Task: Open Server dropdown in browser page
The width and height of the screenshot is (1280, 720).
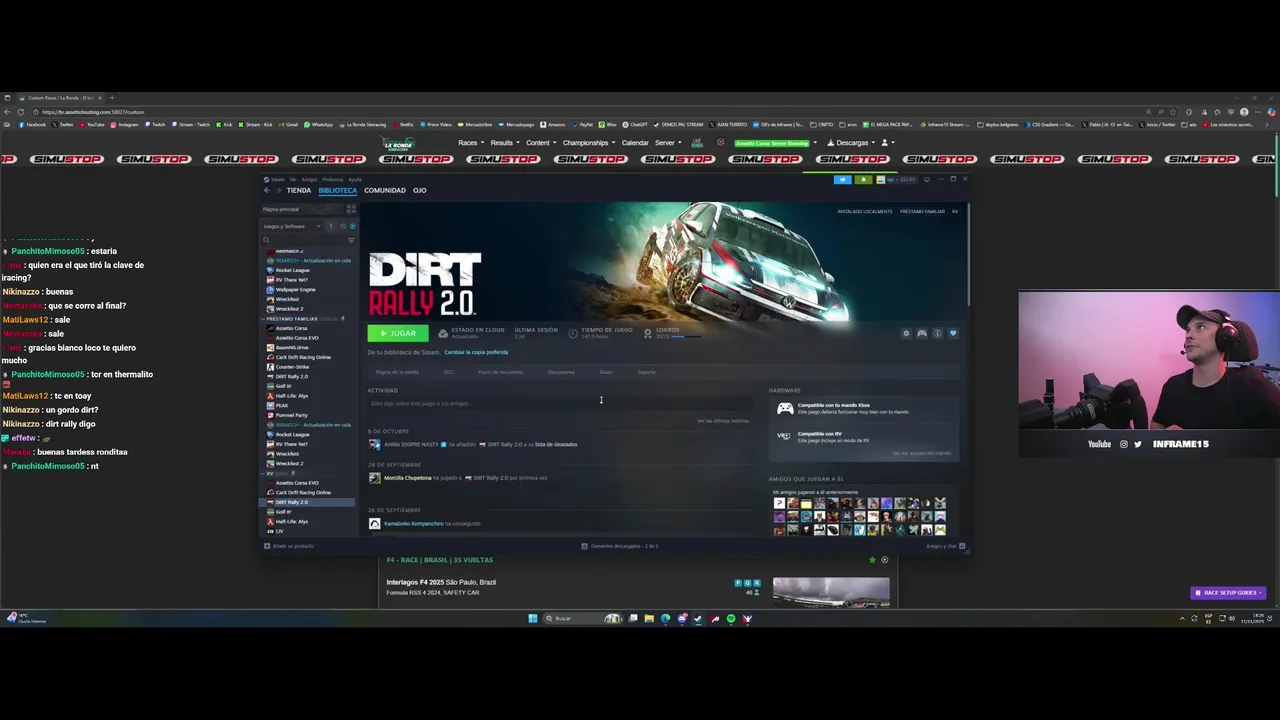Action: pyautogui.click(x=667, y=143)
